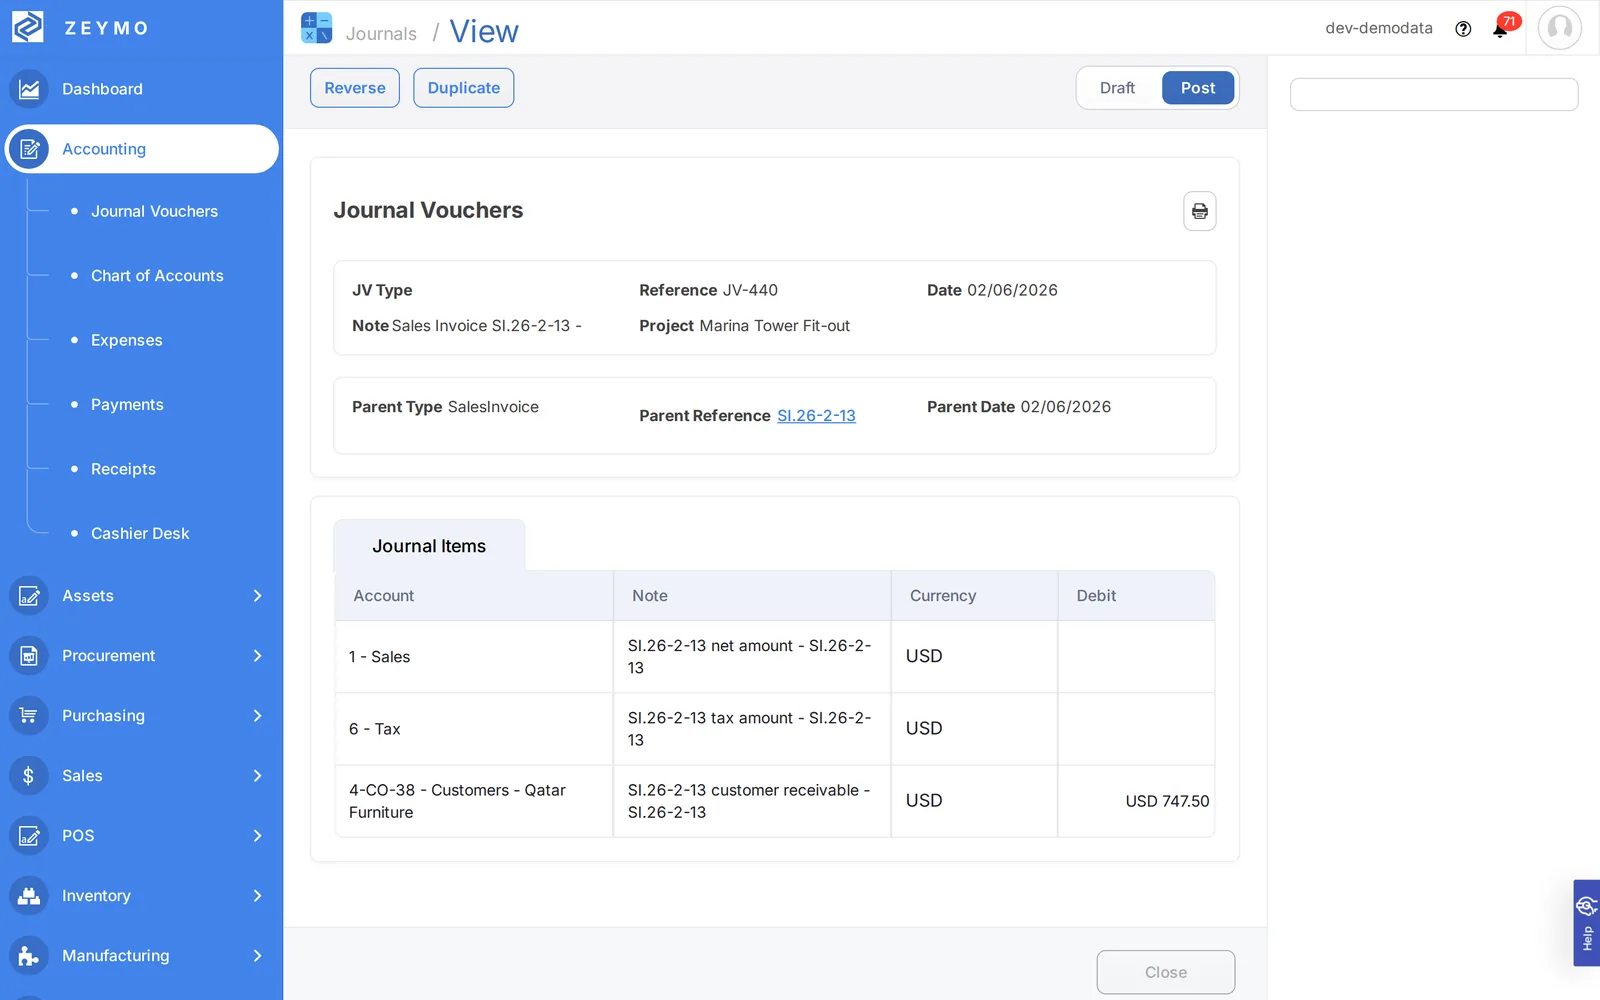1600x1000 pixels.
Task: Select the '6 - Tax' account cell
Action: click(474, 729)
